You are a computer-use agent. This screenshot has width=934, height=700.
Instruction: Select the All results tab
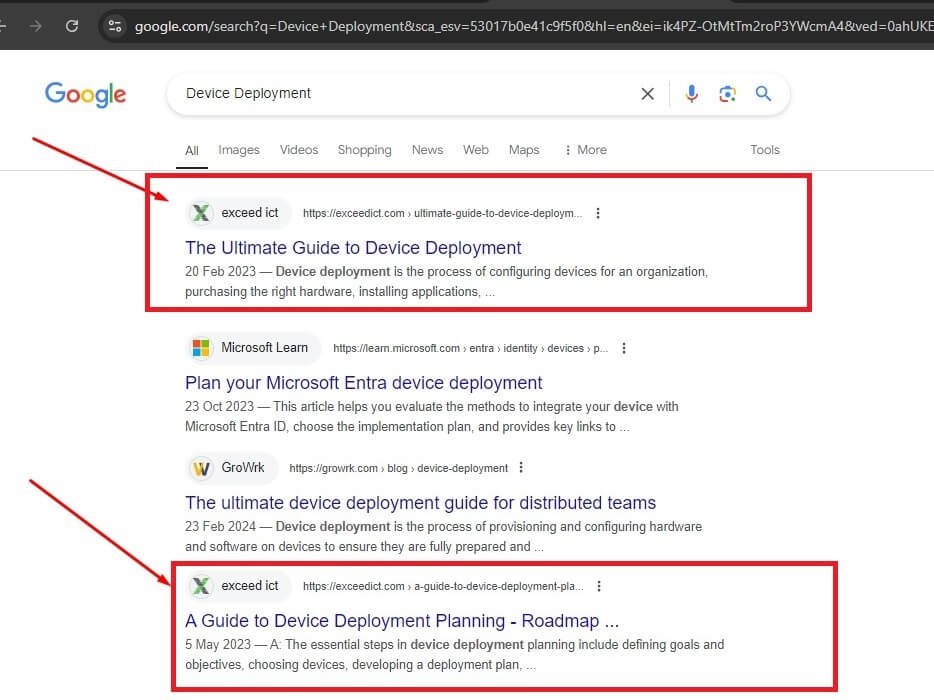192,150
